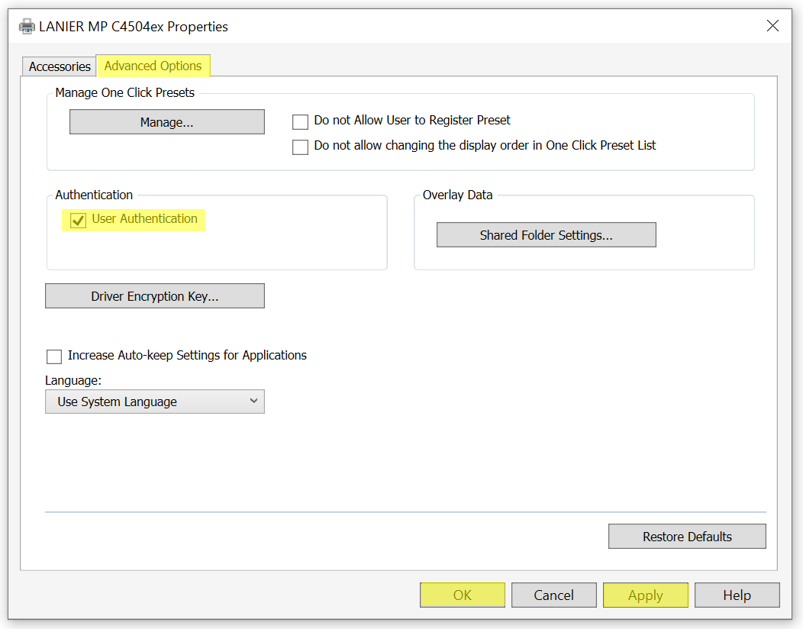This screenshot has width=803, height=629.
Task: Switch to the Accessories tab
Action: pos(59,67)
